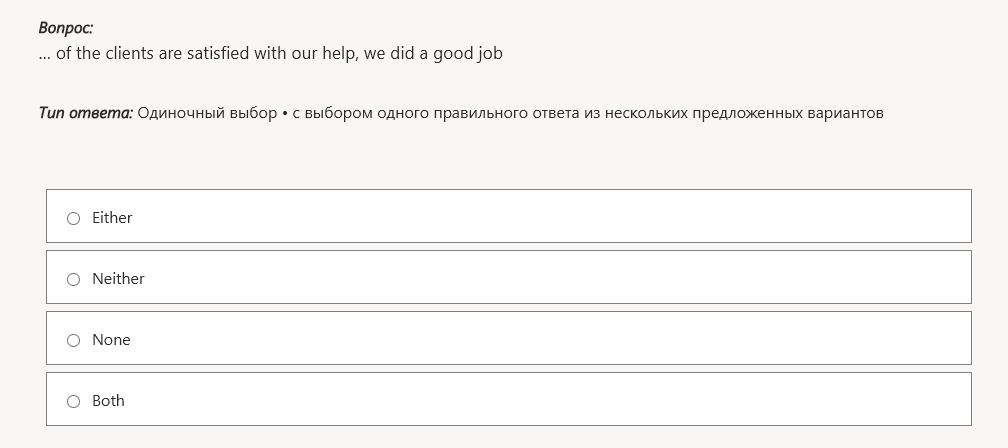Click the None answer label text

(x=111, y=340)
